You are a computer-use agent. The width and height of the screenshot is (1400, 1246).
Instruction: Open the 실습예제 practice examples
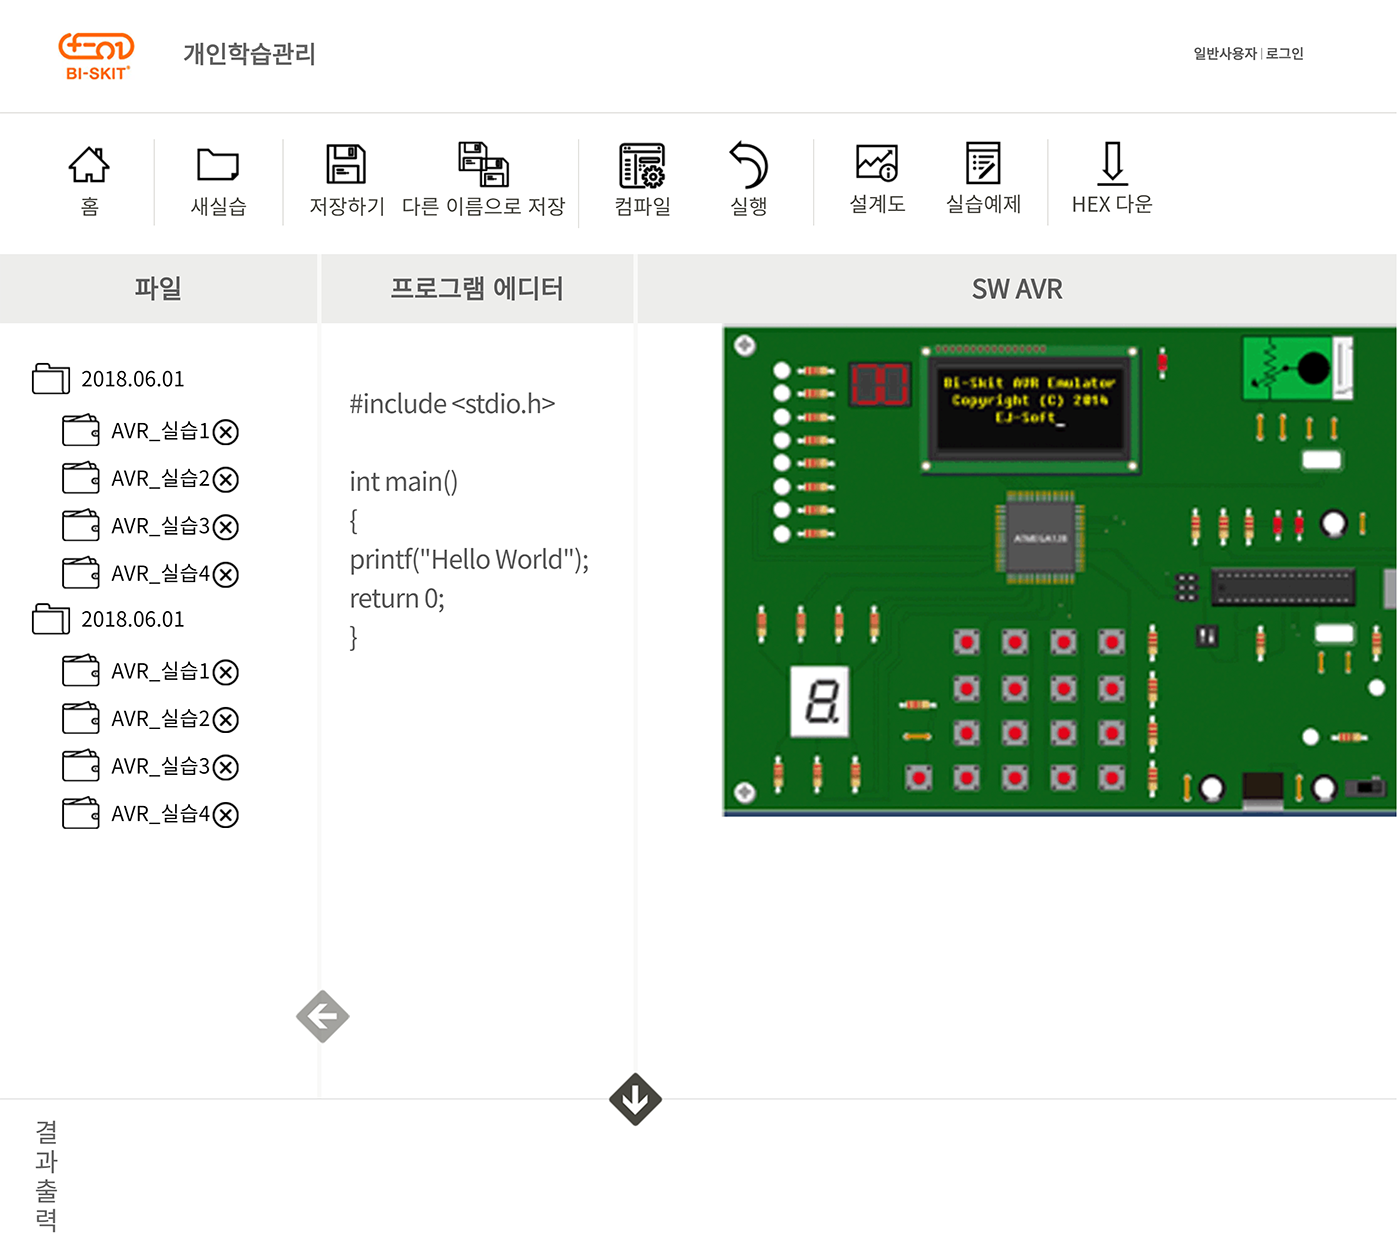(983, 177)
